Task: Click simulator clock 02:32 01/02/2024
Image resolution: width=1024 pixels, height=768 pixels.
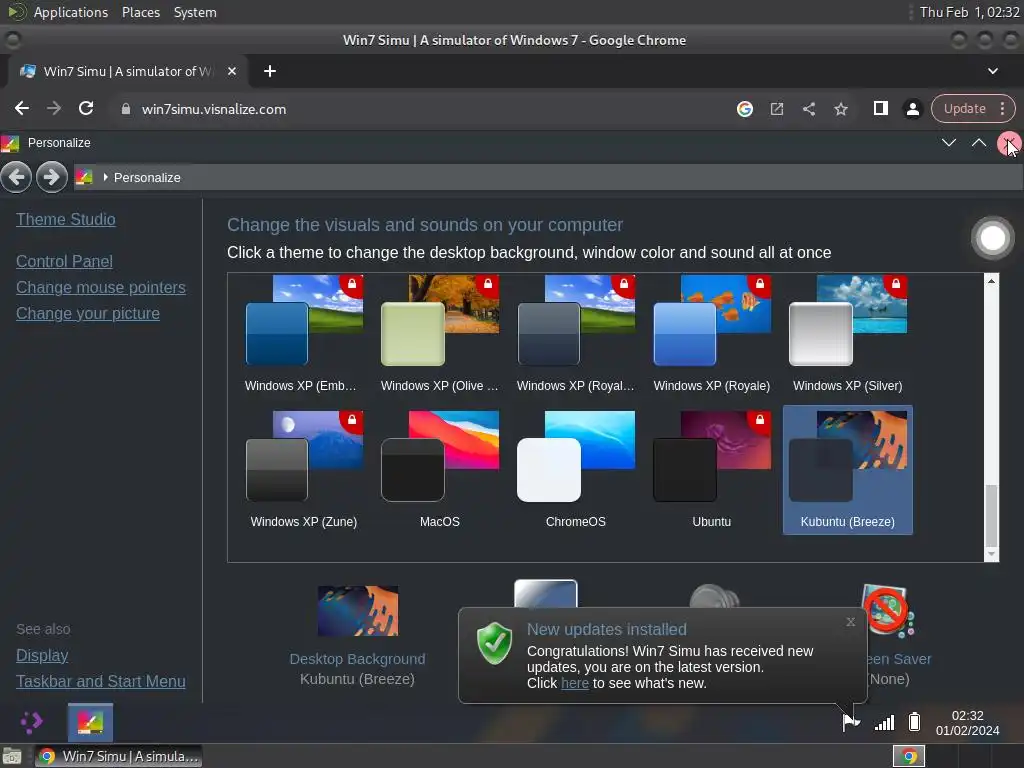Action: pos(967,723)
